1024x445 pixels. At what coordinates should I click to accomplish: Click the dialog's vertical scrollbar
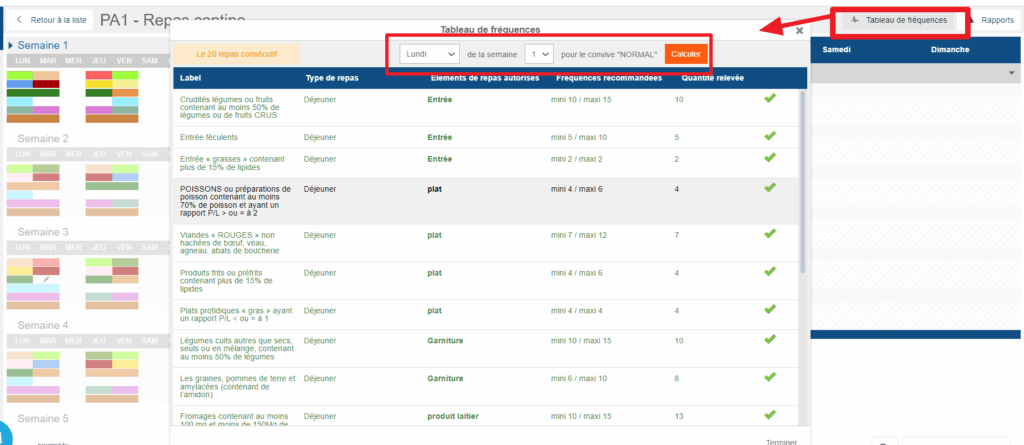[x=802, y=180]
